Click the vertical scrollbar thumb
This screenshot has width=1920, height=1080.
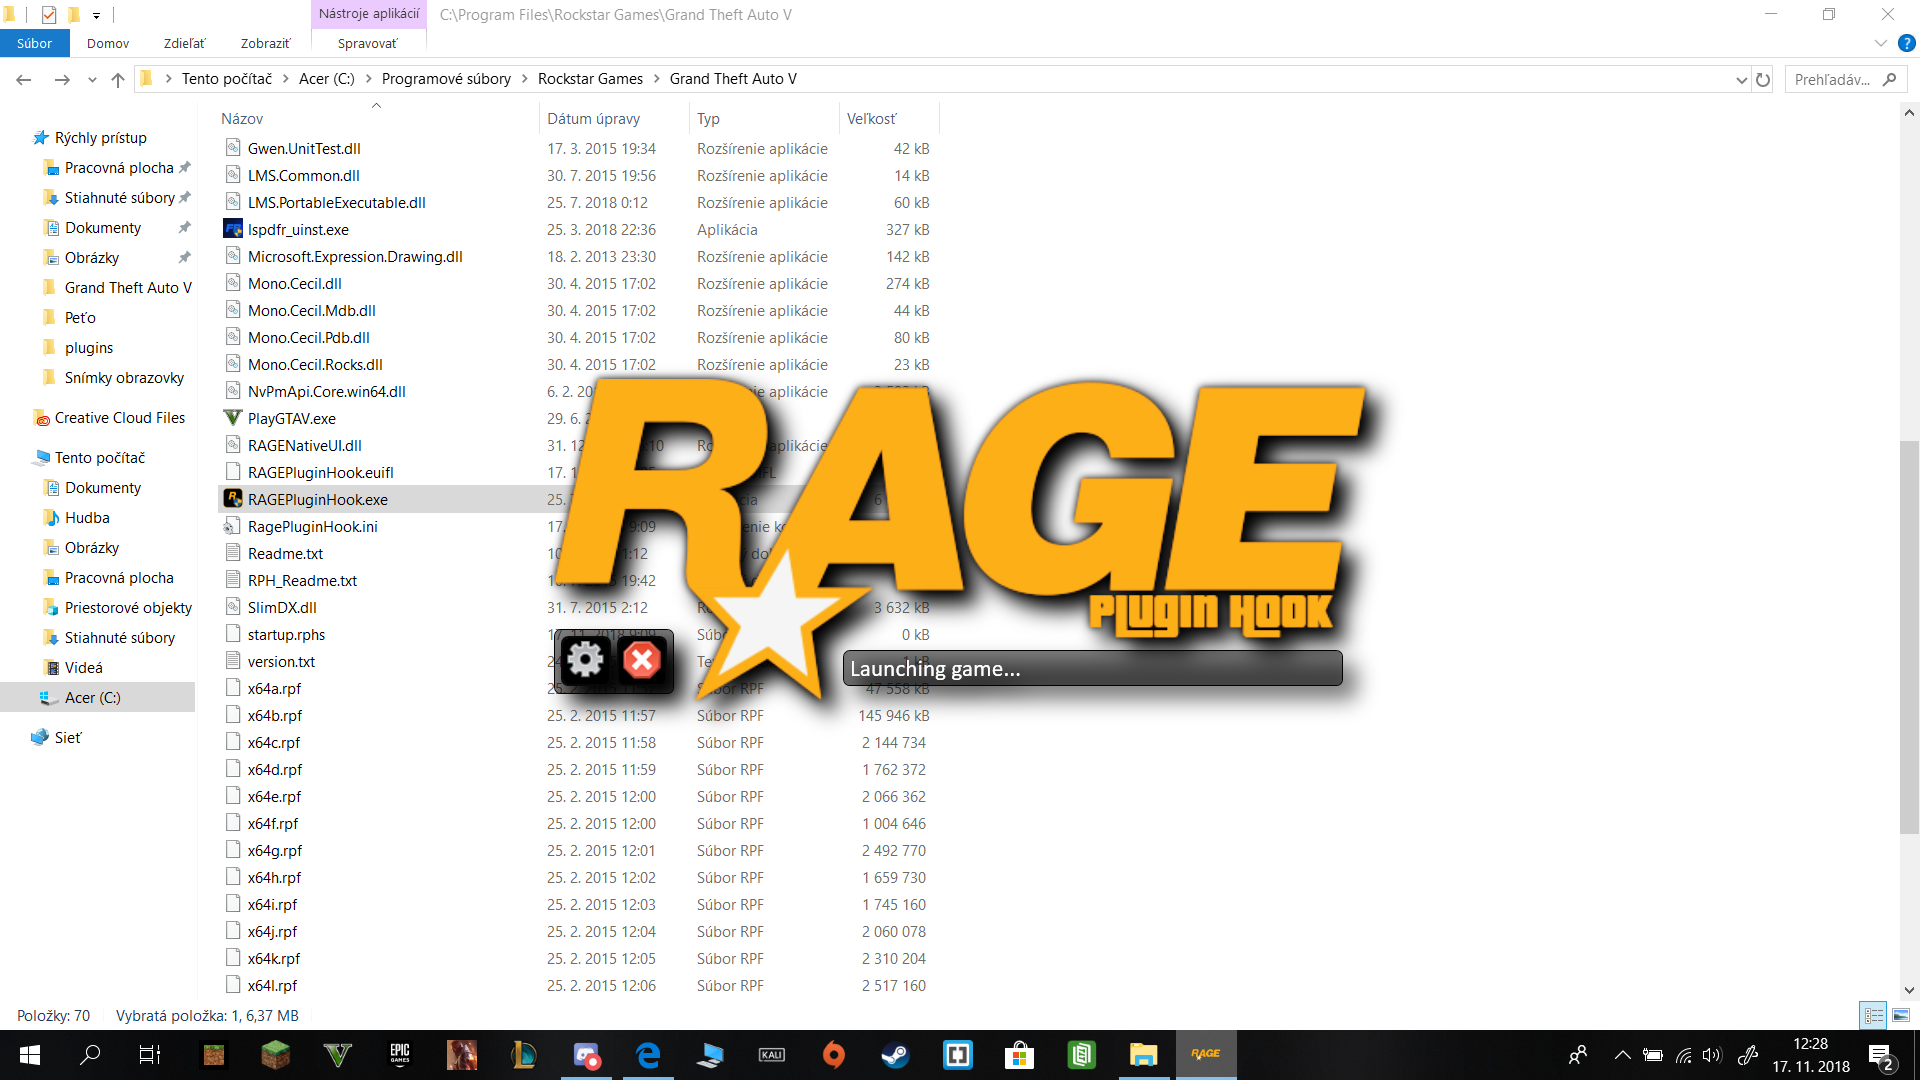(x=1909, y=635)
